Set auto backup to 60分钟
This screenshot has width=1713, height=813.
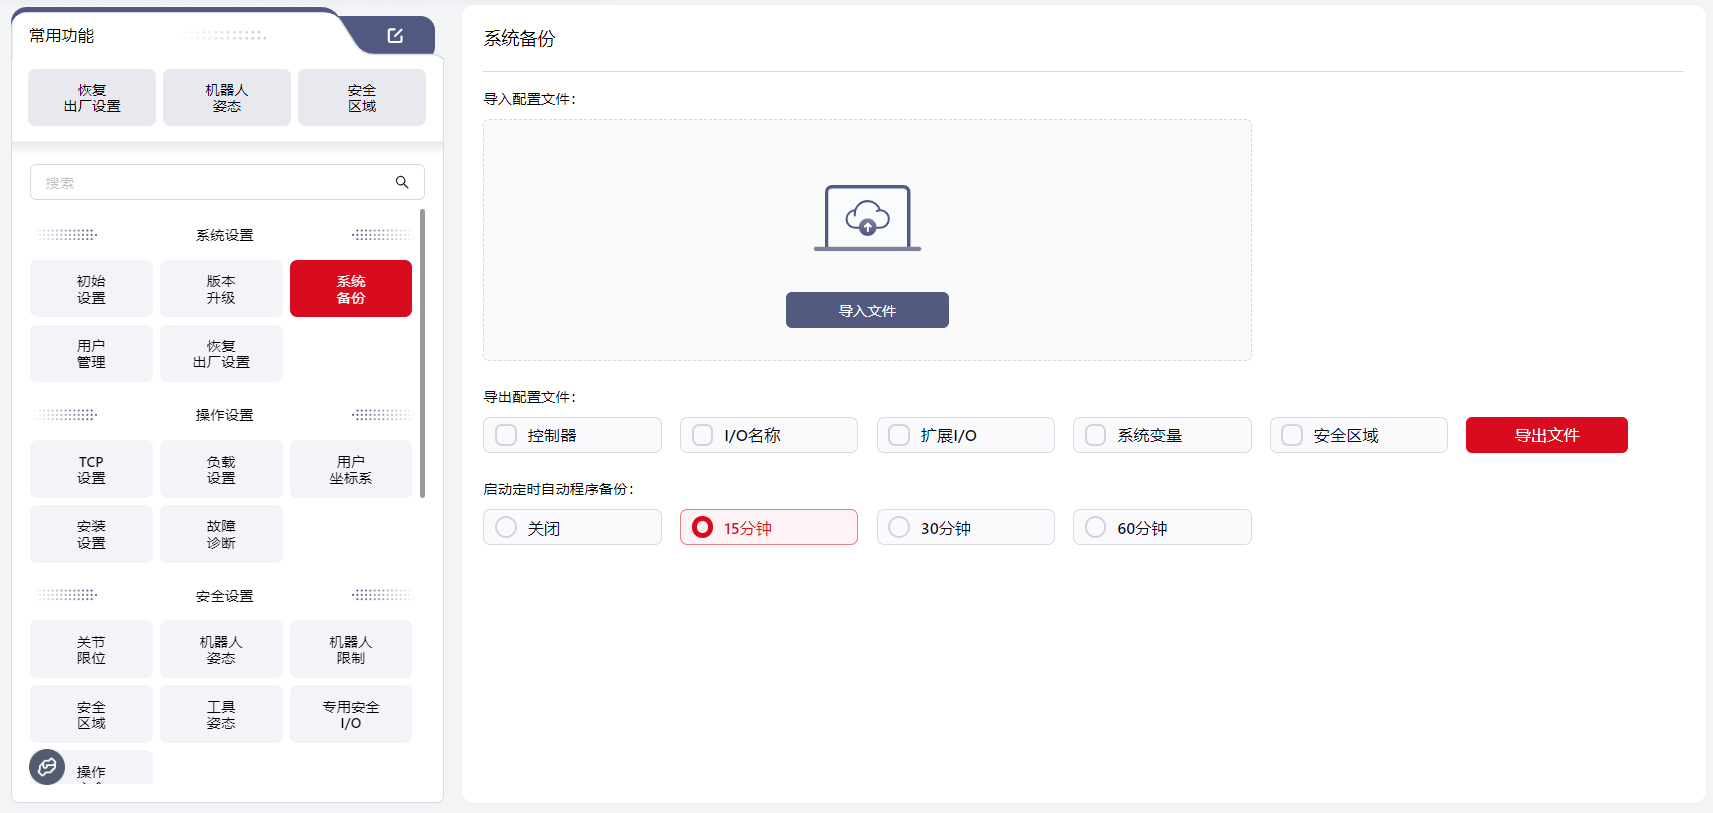(x=1096, y=527)
